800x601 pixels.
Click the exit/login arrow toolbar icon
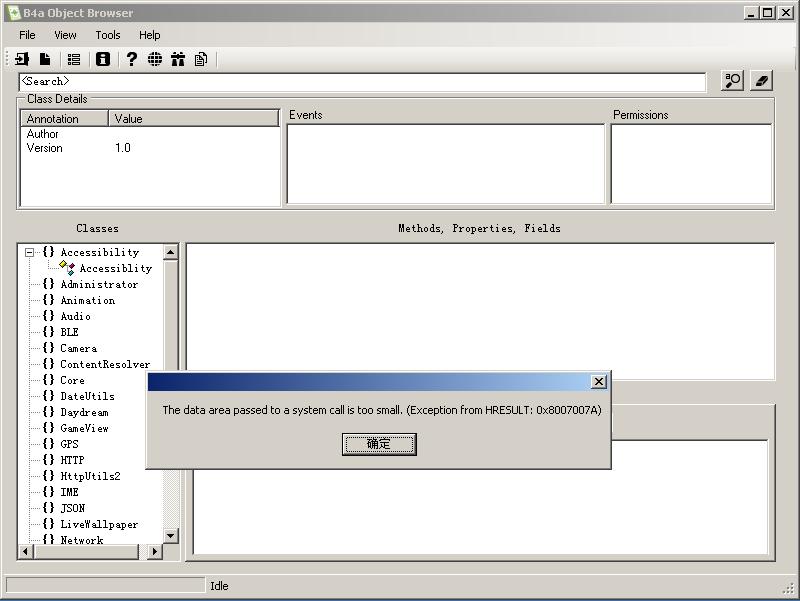(22, 59)
